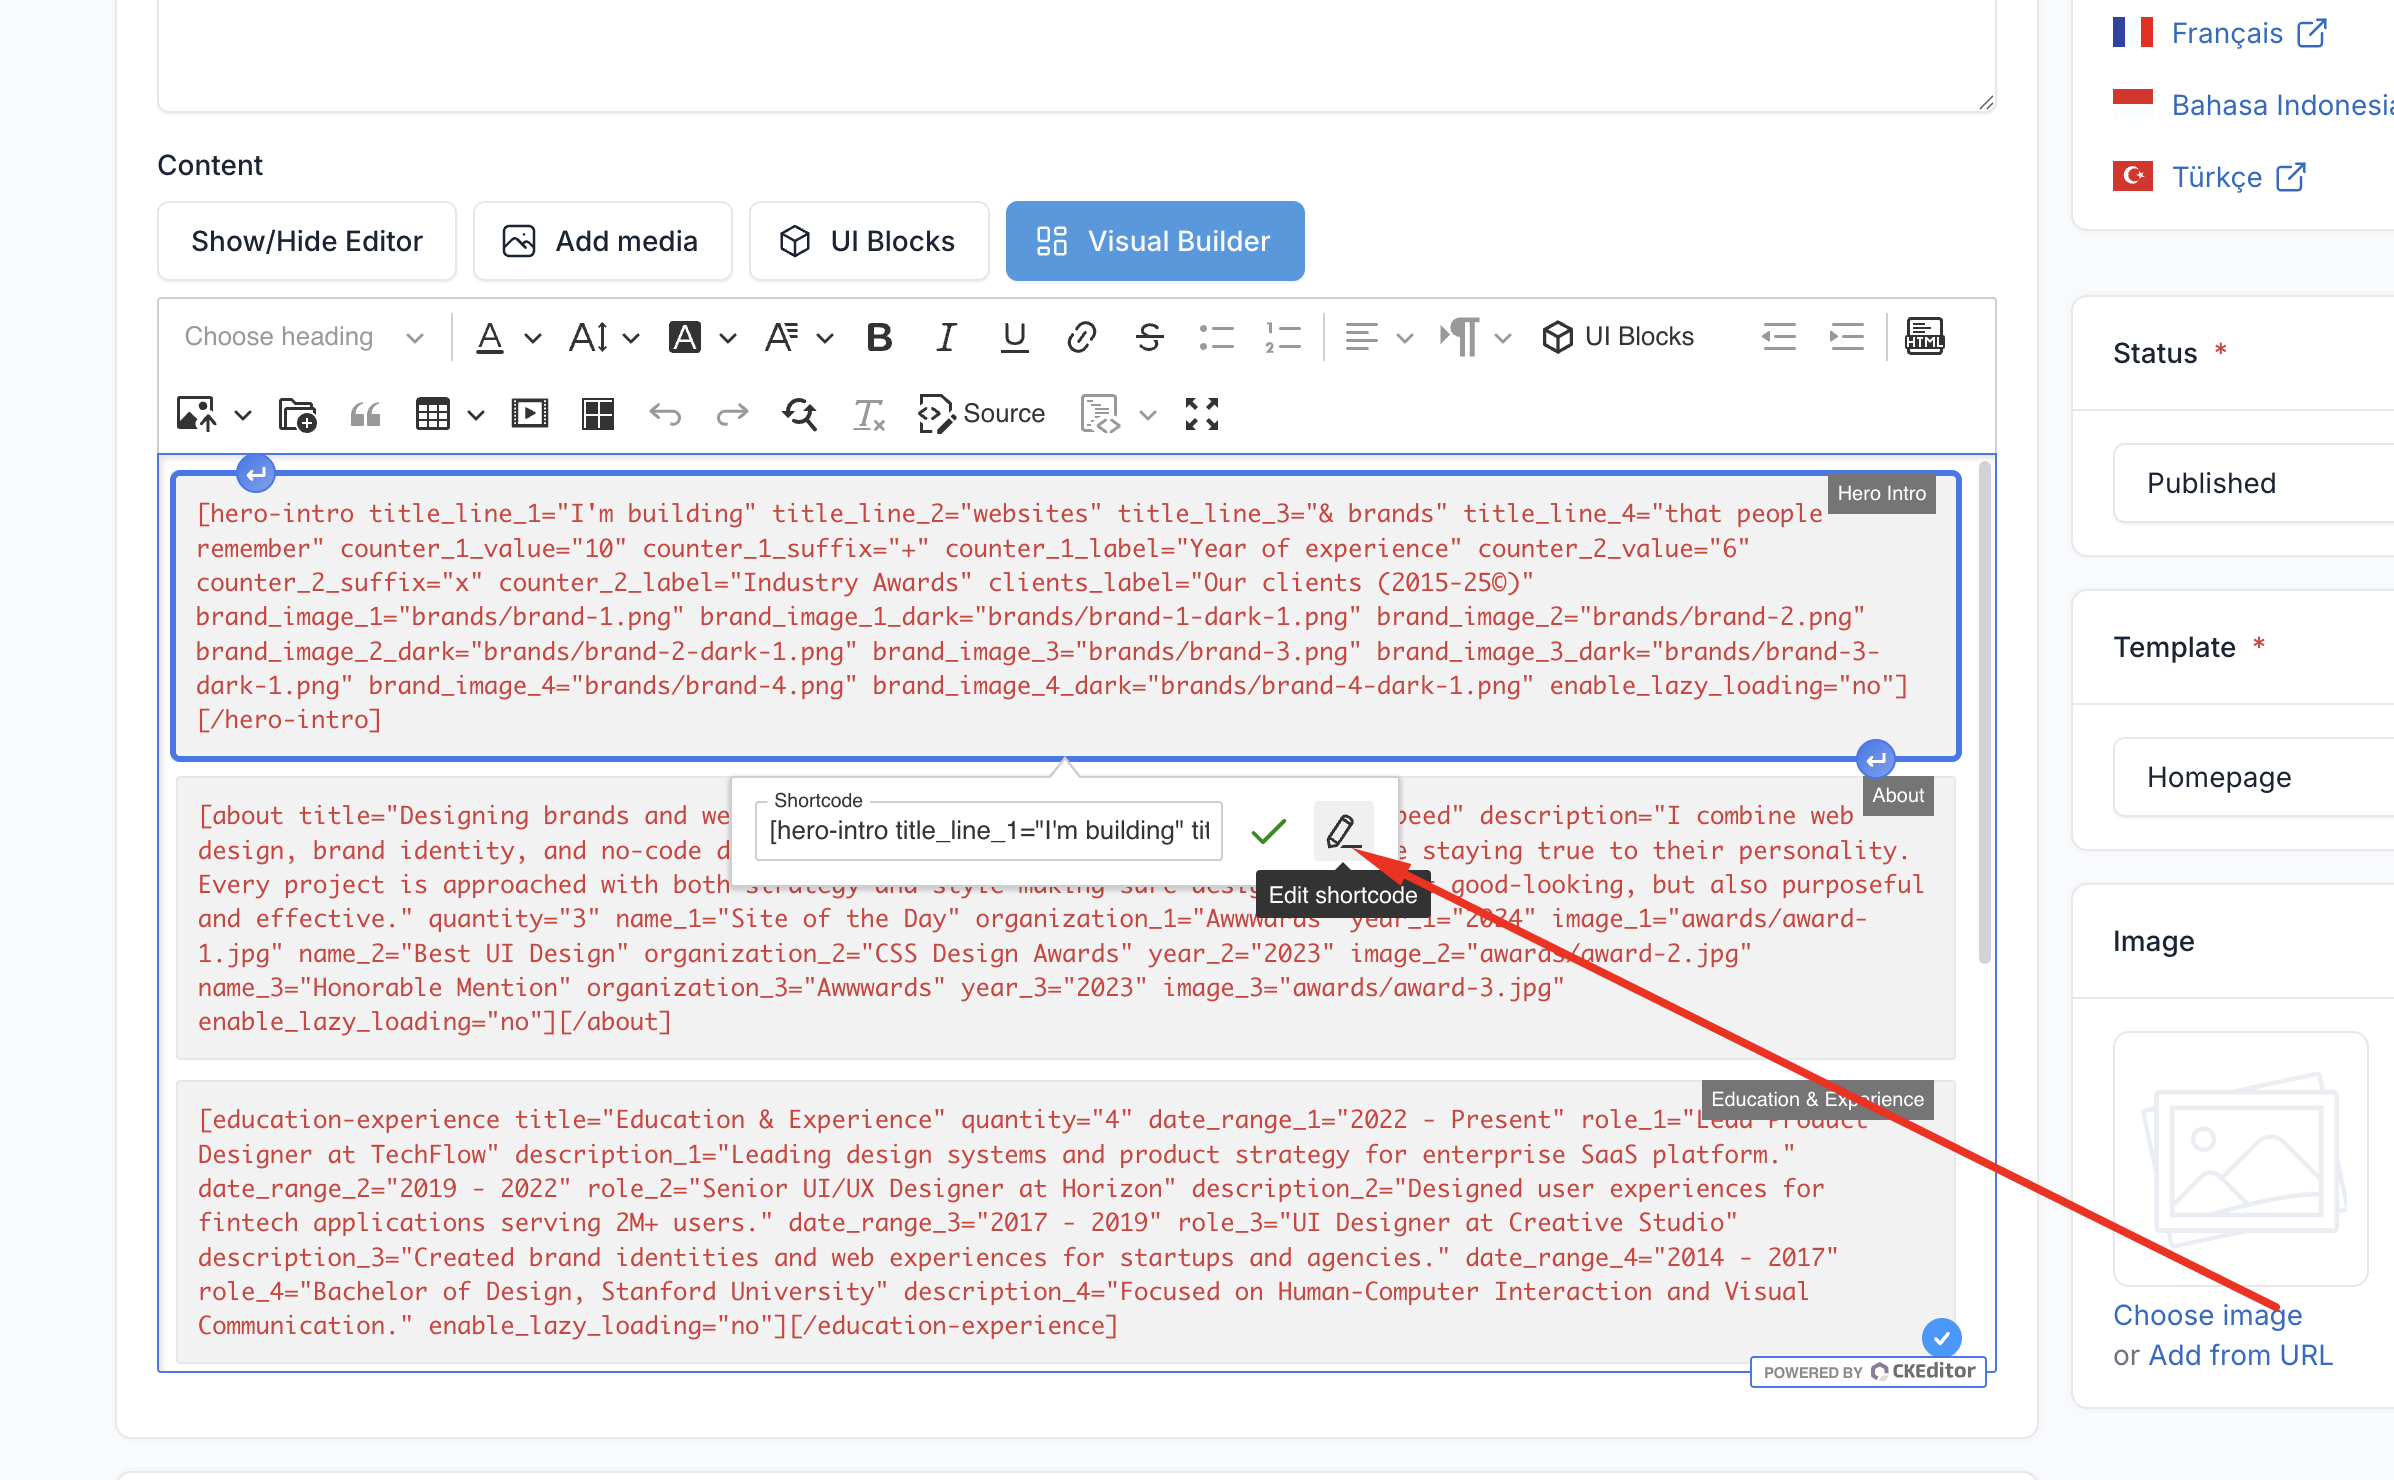Confirm shortcode with green checkmark
The width and height of the screenshot is (2394, 1480).
[1268, 831]
